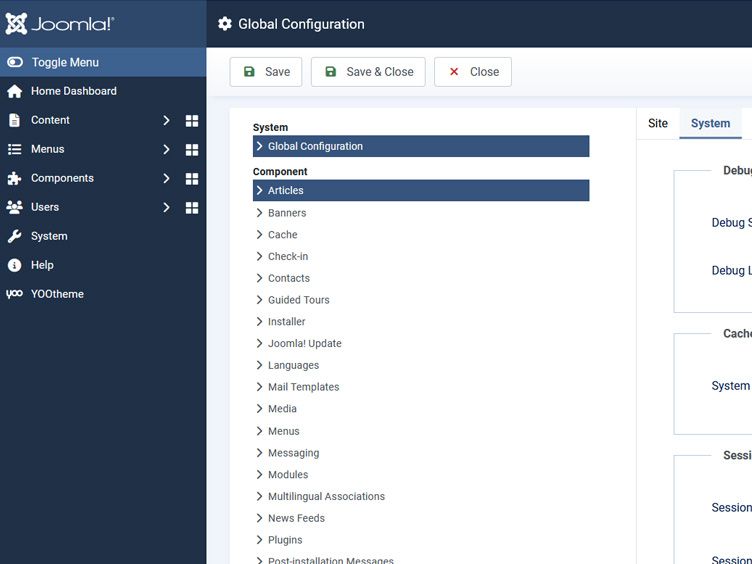Click the Save & Close button
Image resolution: width=752 pixels, height=564 pixels.
coord(368,72)
